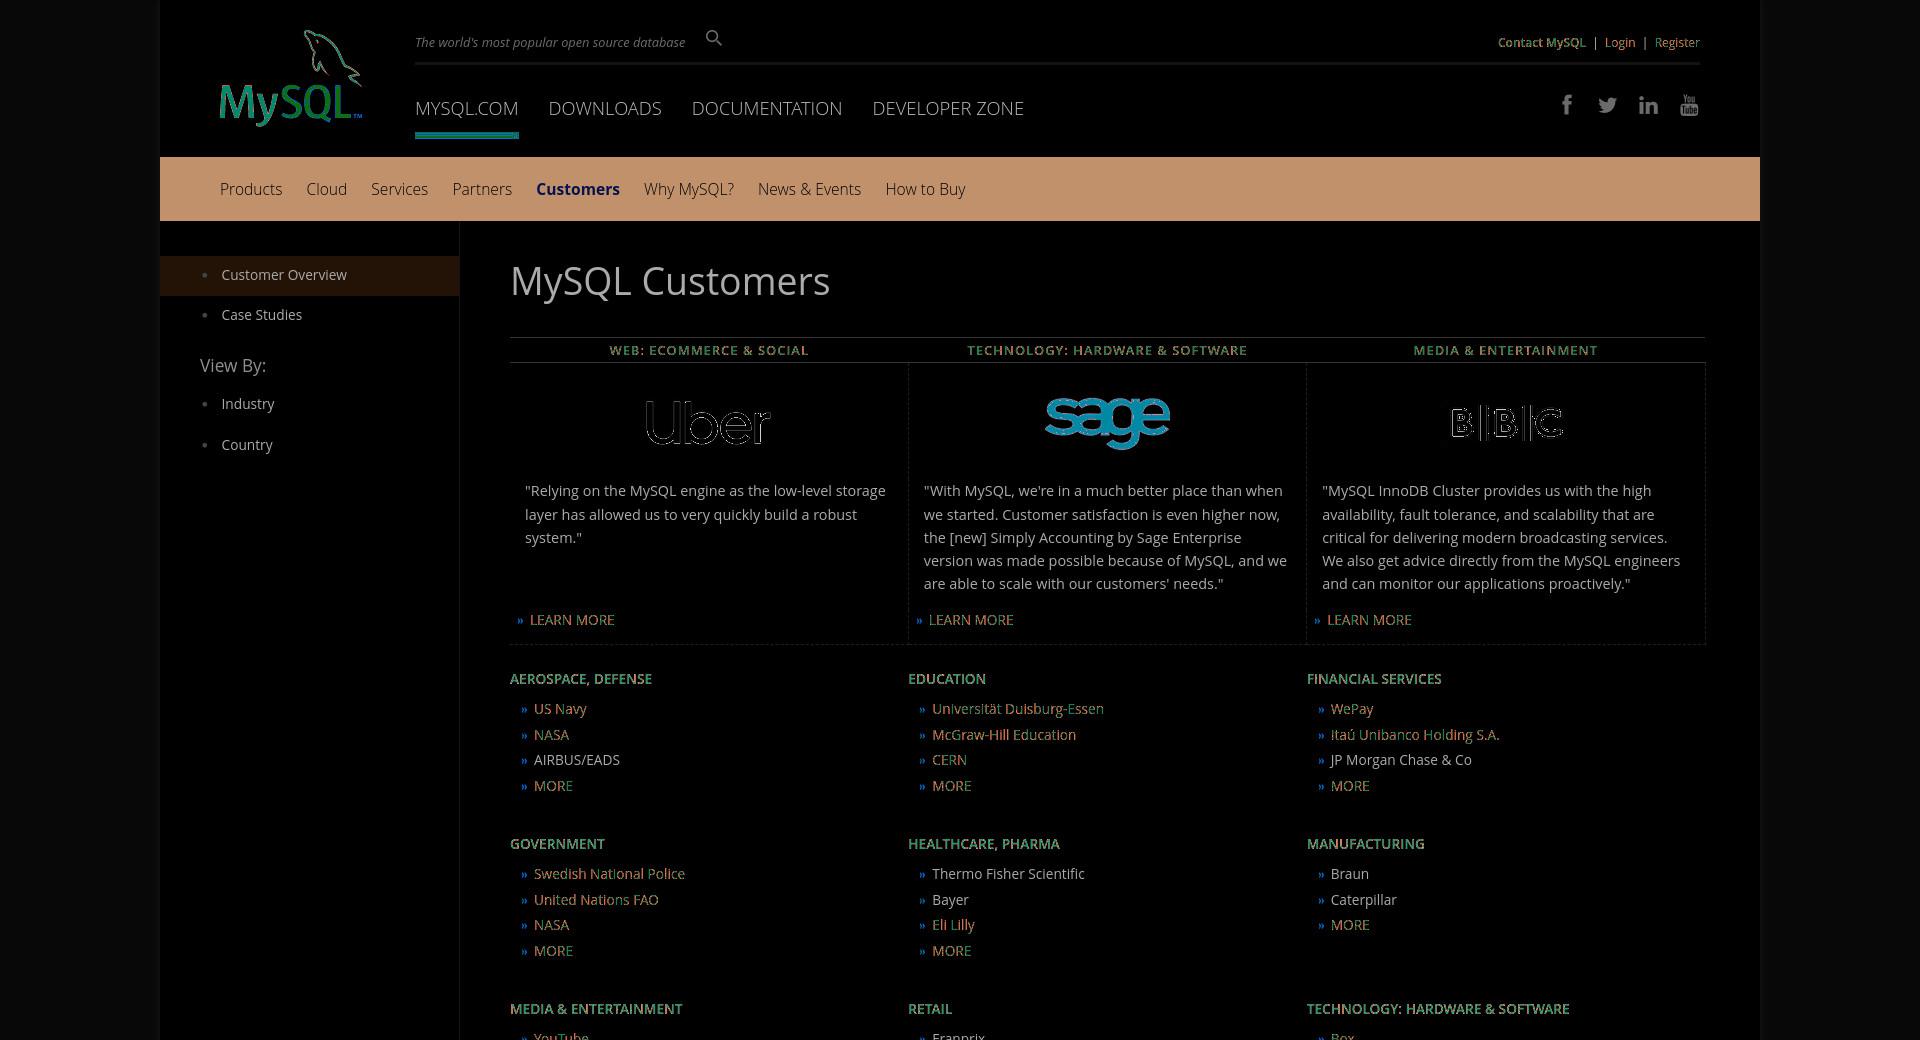Screen dimensions: 1920x1040
Task: Click the Contact MySQL link
Action: pyautogui.click(x=1541, y=42)
